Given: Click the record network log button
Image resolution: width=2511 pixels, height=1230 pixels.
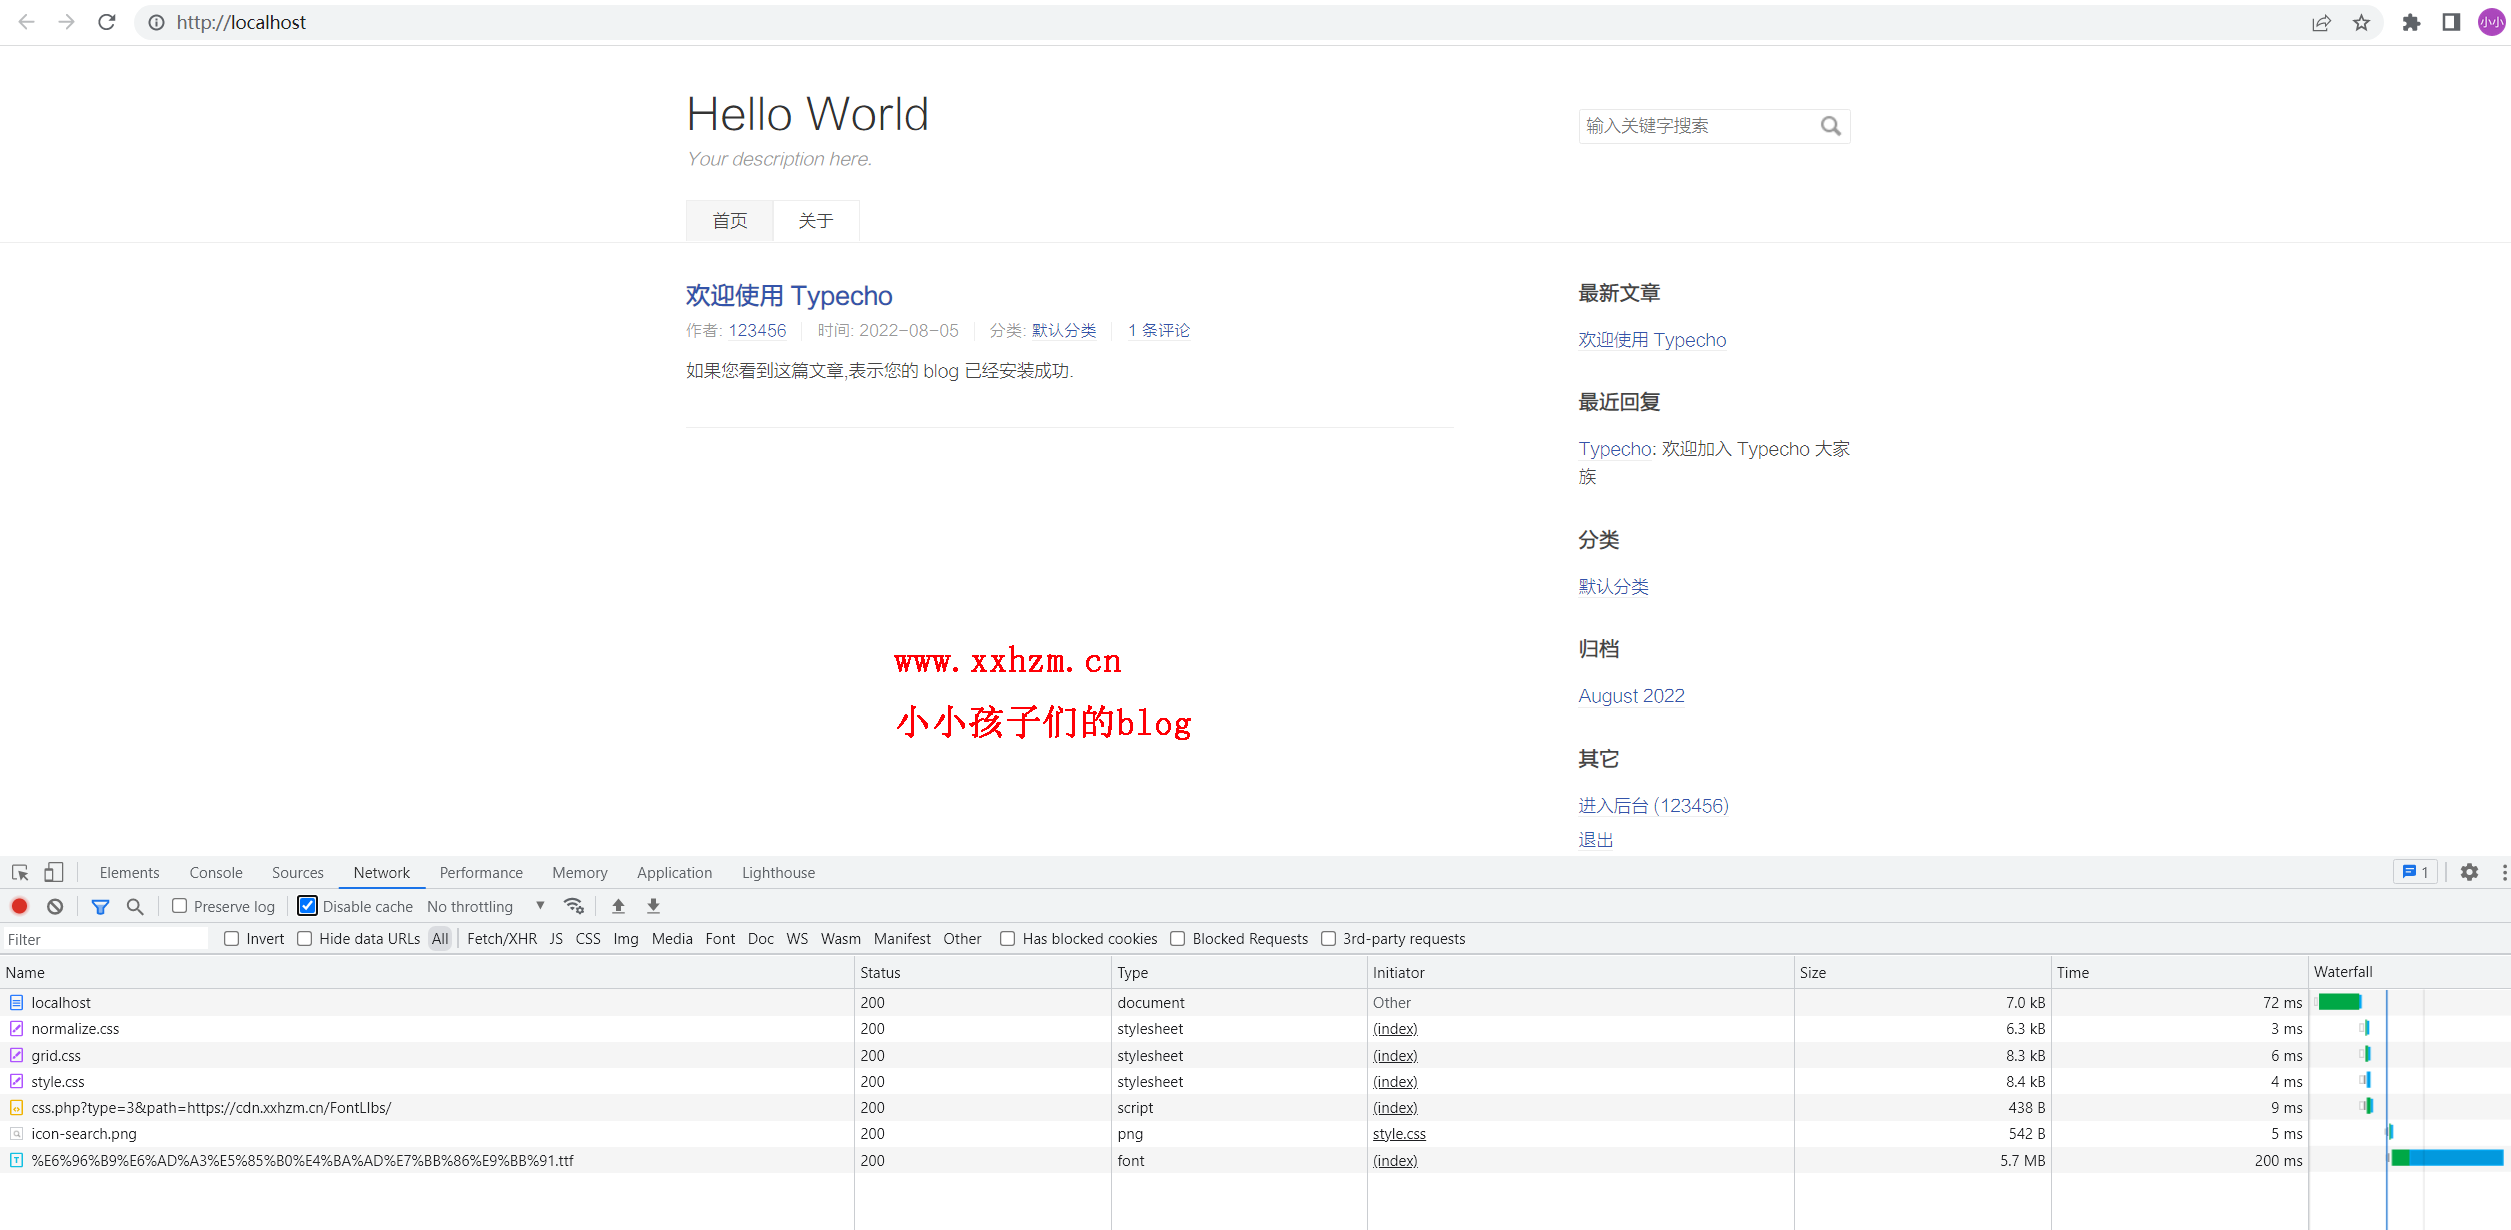Looking at the screenshot, I should (19, 906).
